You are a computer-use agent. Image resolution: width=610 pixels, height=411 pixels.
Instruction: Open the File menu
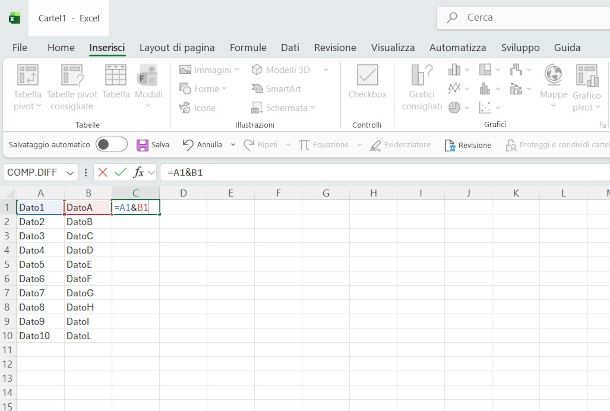point(20,47)
